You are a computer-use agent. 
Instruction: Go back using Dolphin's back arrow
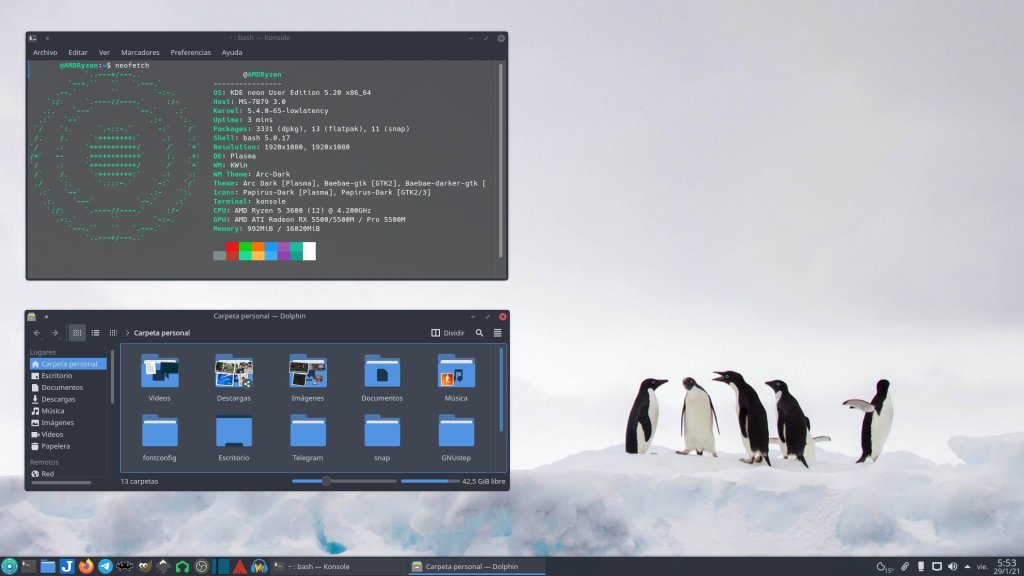(37, 333)
